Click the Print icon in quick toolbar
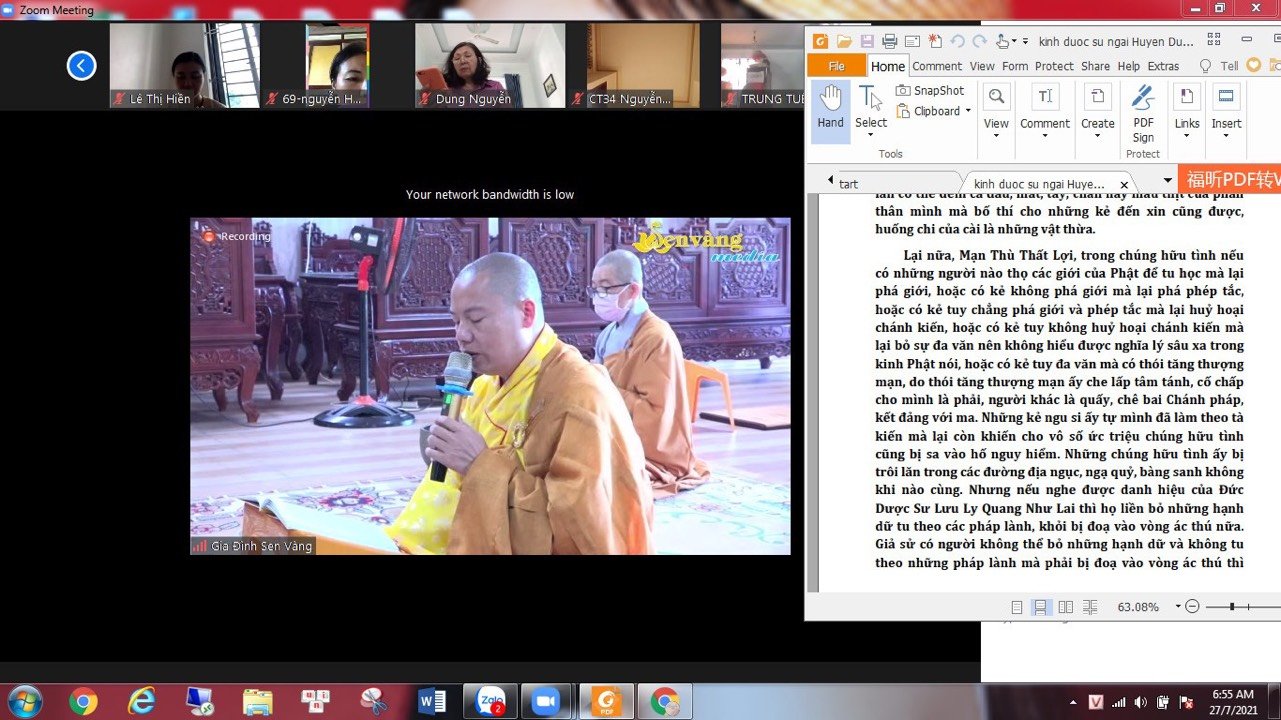Image resolution: width=1281 pixels, height=720 pixels. (889, 41)
